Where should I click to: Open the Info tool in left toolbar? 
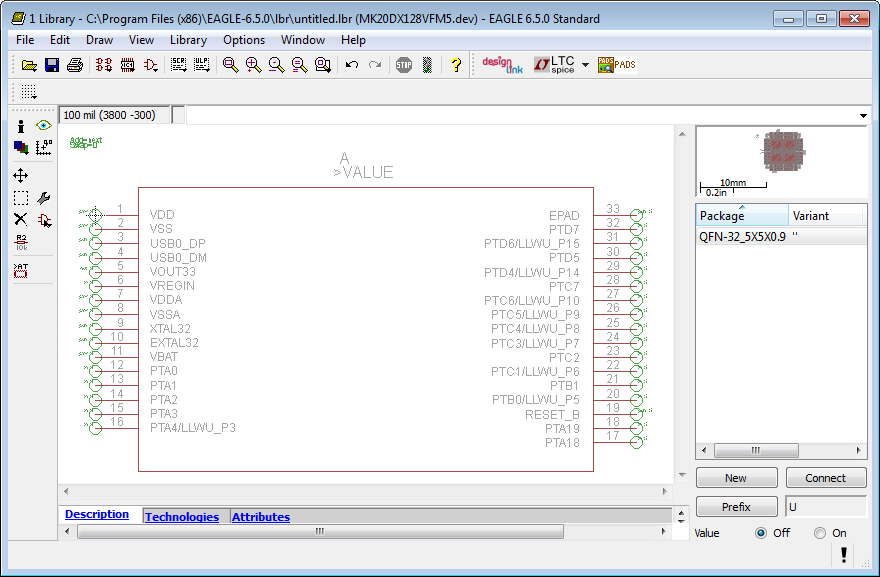(x=21, y=126)
